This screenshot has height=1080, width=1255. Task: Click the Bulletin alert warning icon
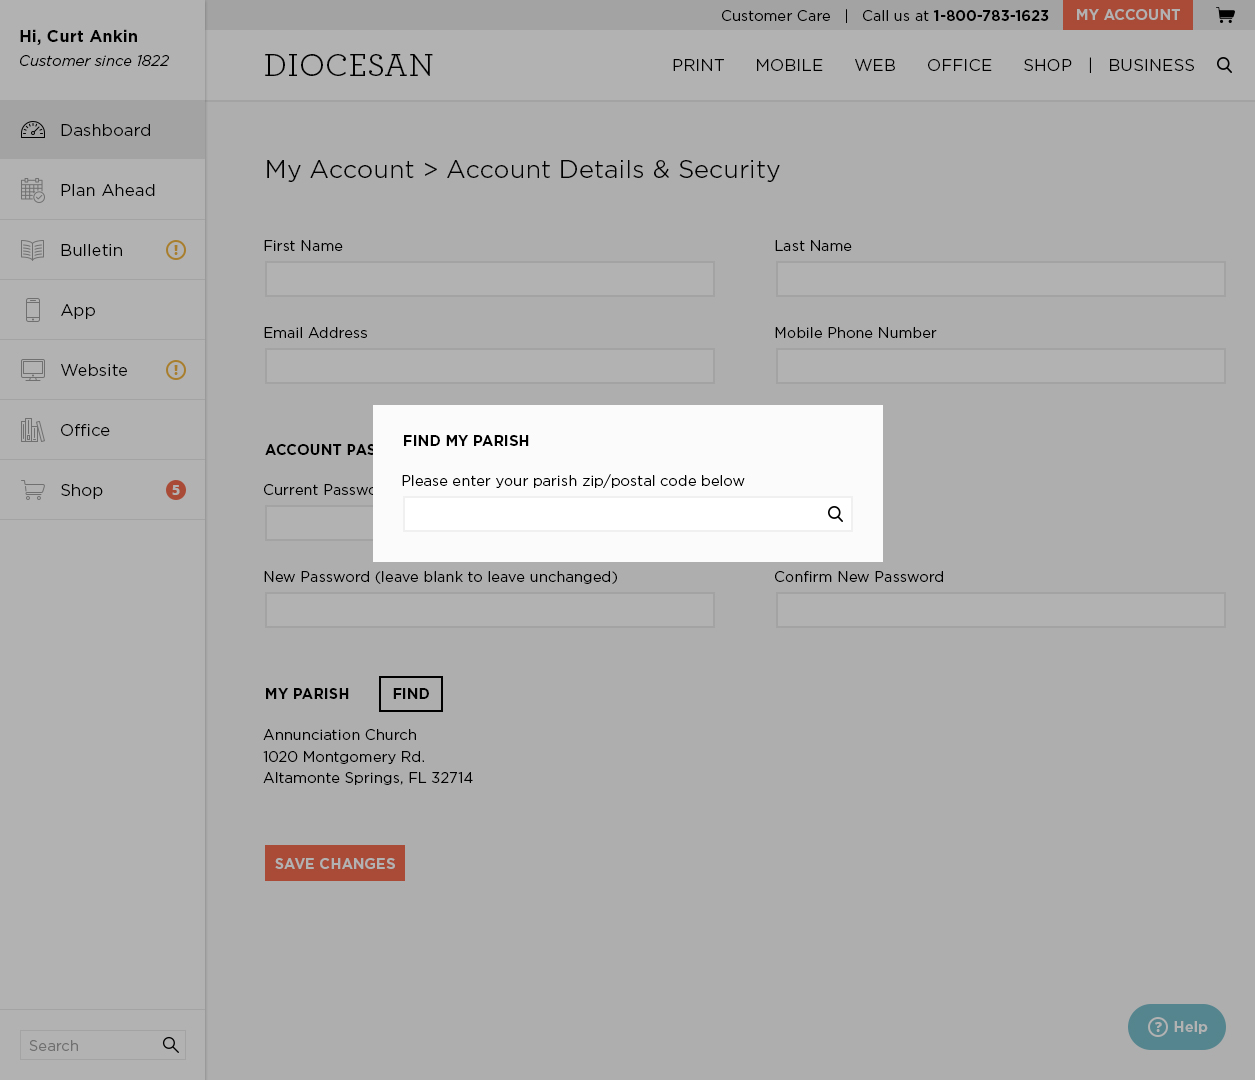[x=176, y=250]
